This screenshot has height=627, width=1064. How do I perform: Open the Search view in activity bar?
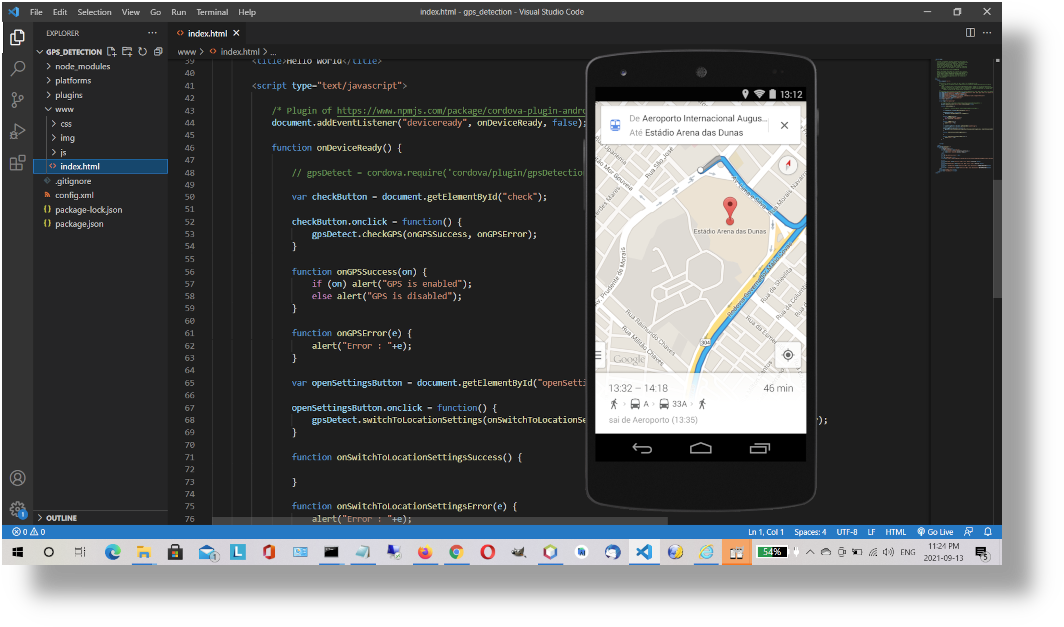[18, 68]
